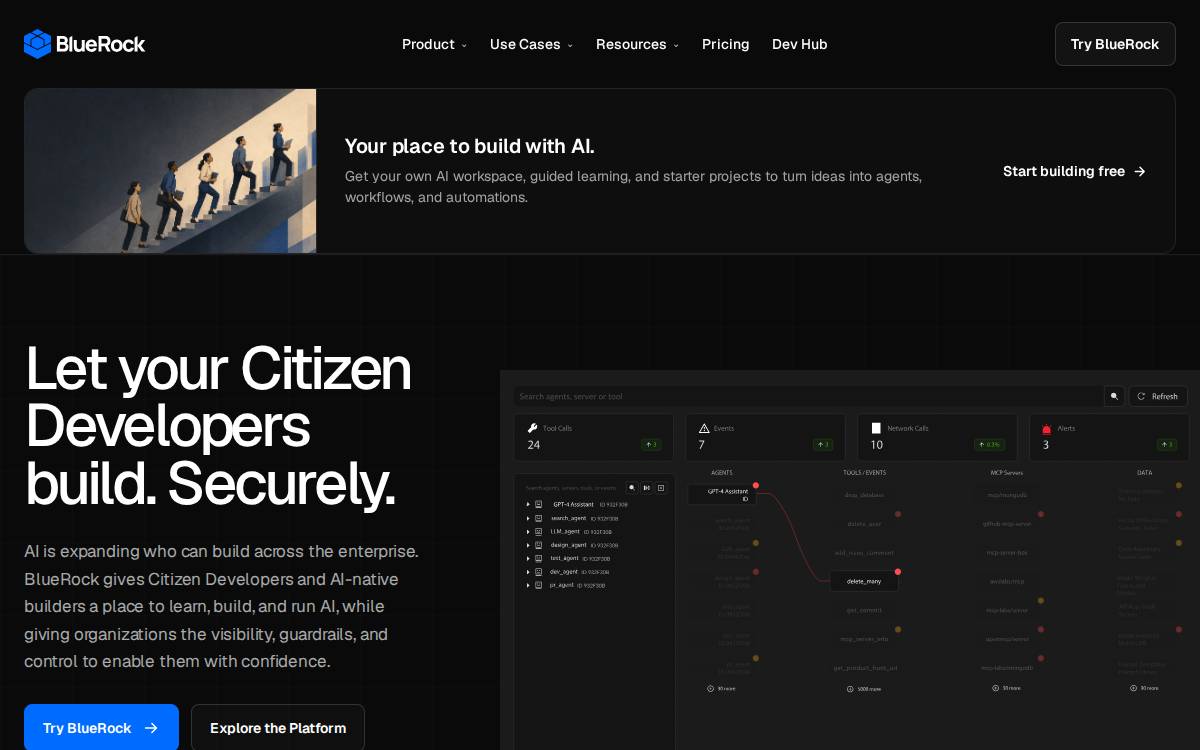Click the Start building free link
Viewport: 1200px width, 750px height.
(x=1074, y=171)
